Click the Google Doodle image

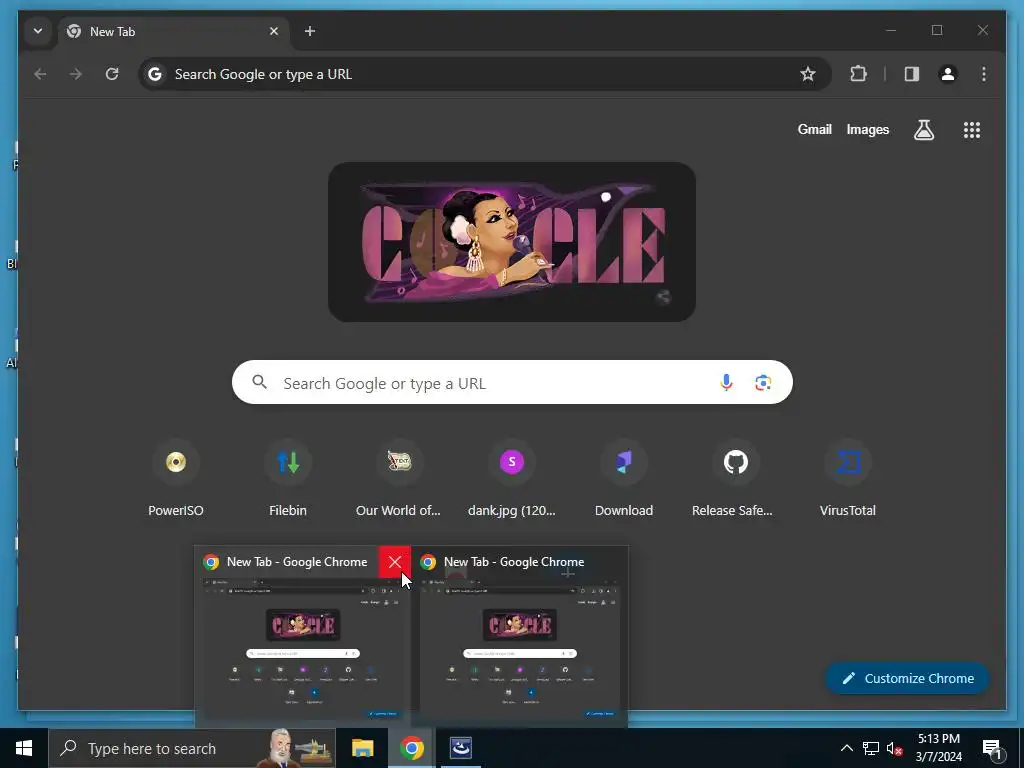pos(511,242)
